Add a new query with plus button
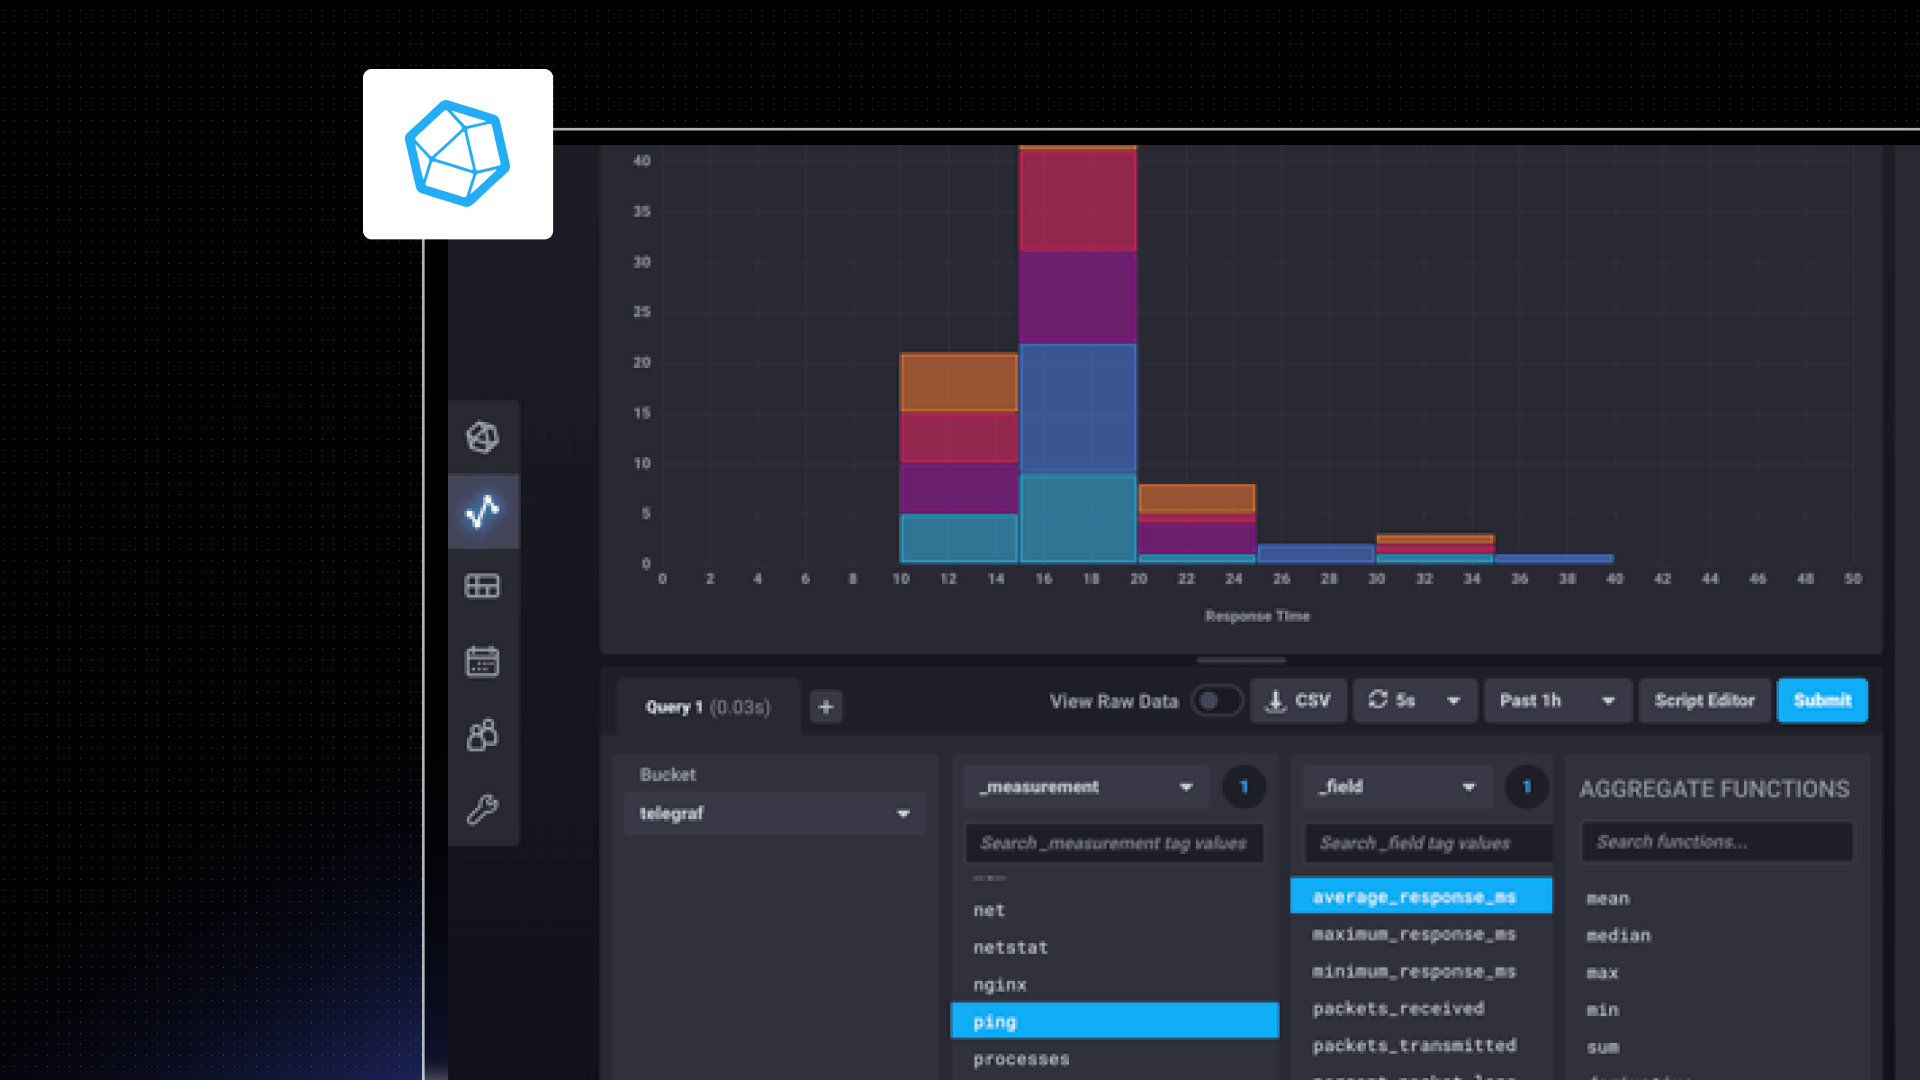 click(825, 707)
